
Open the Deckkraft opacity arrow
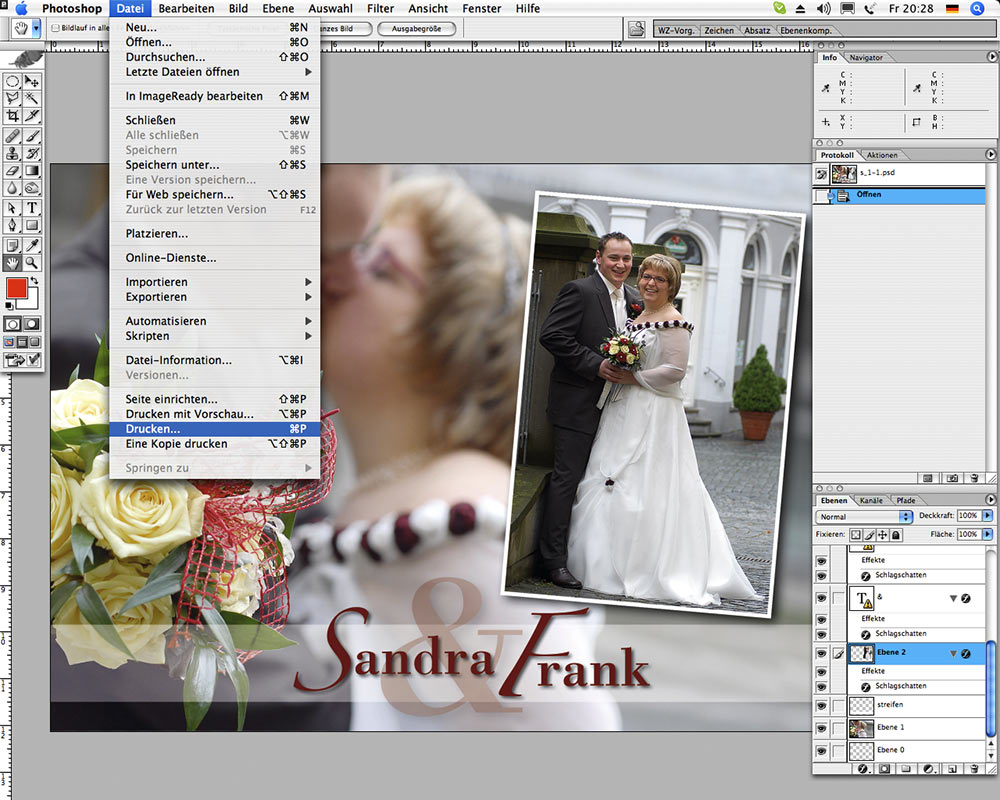[x=988, y=516]
